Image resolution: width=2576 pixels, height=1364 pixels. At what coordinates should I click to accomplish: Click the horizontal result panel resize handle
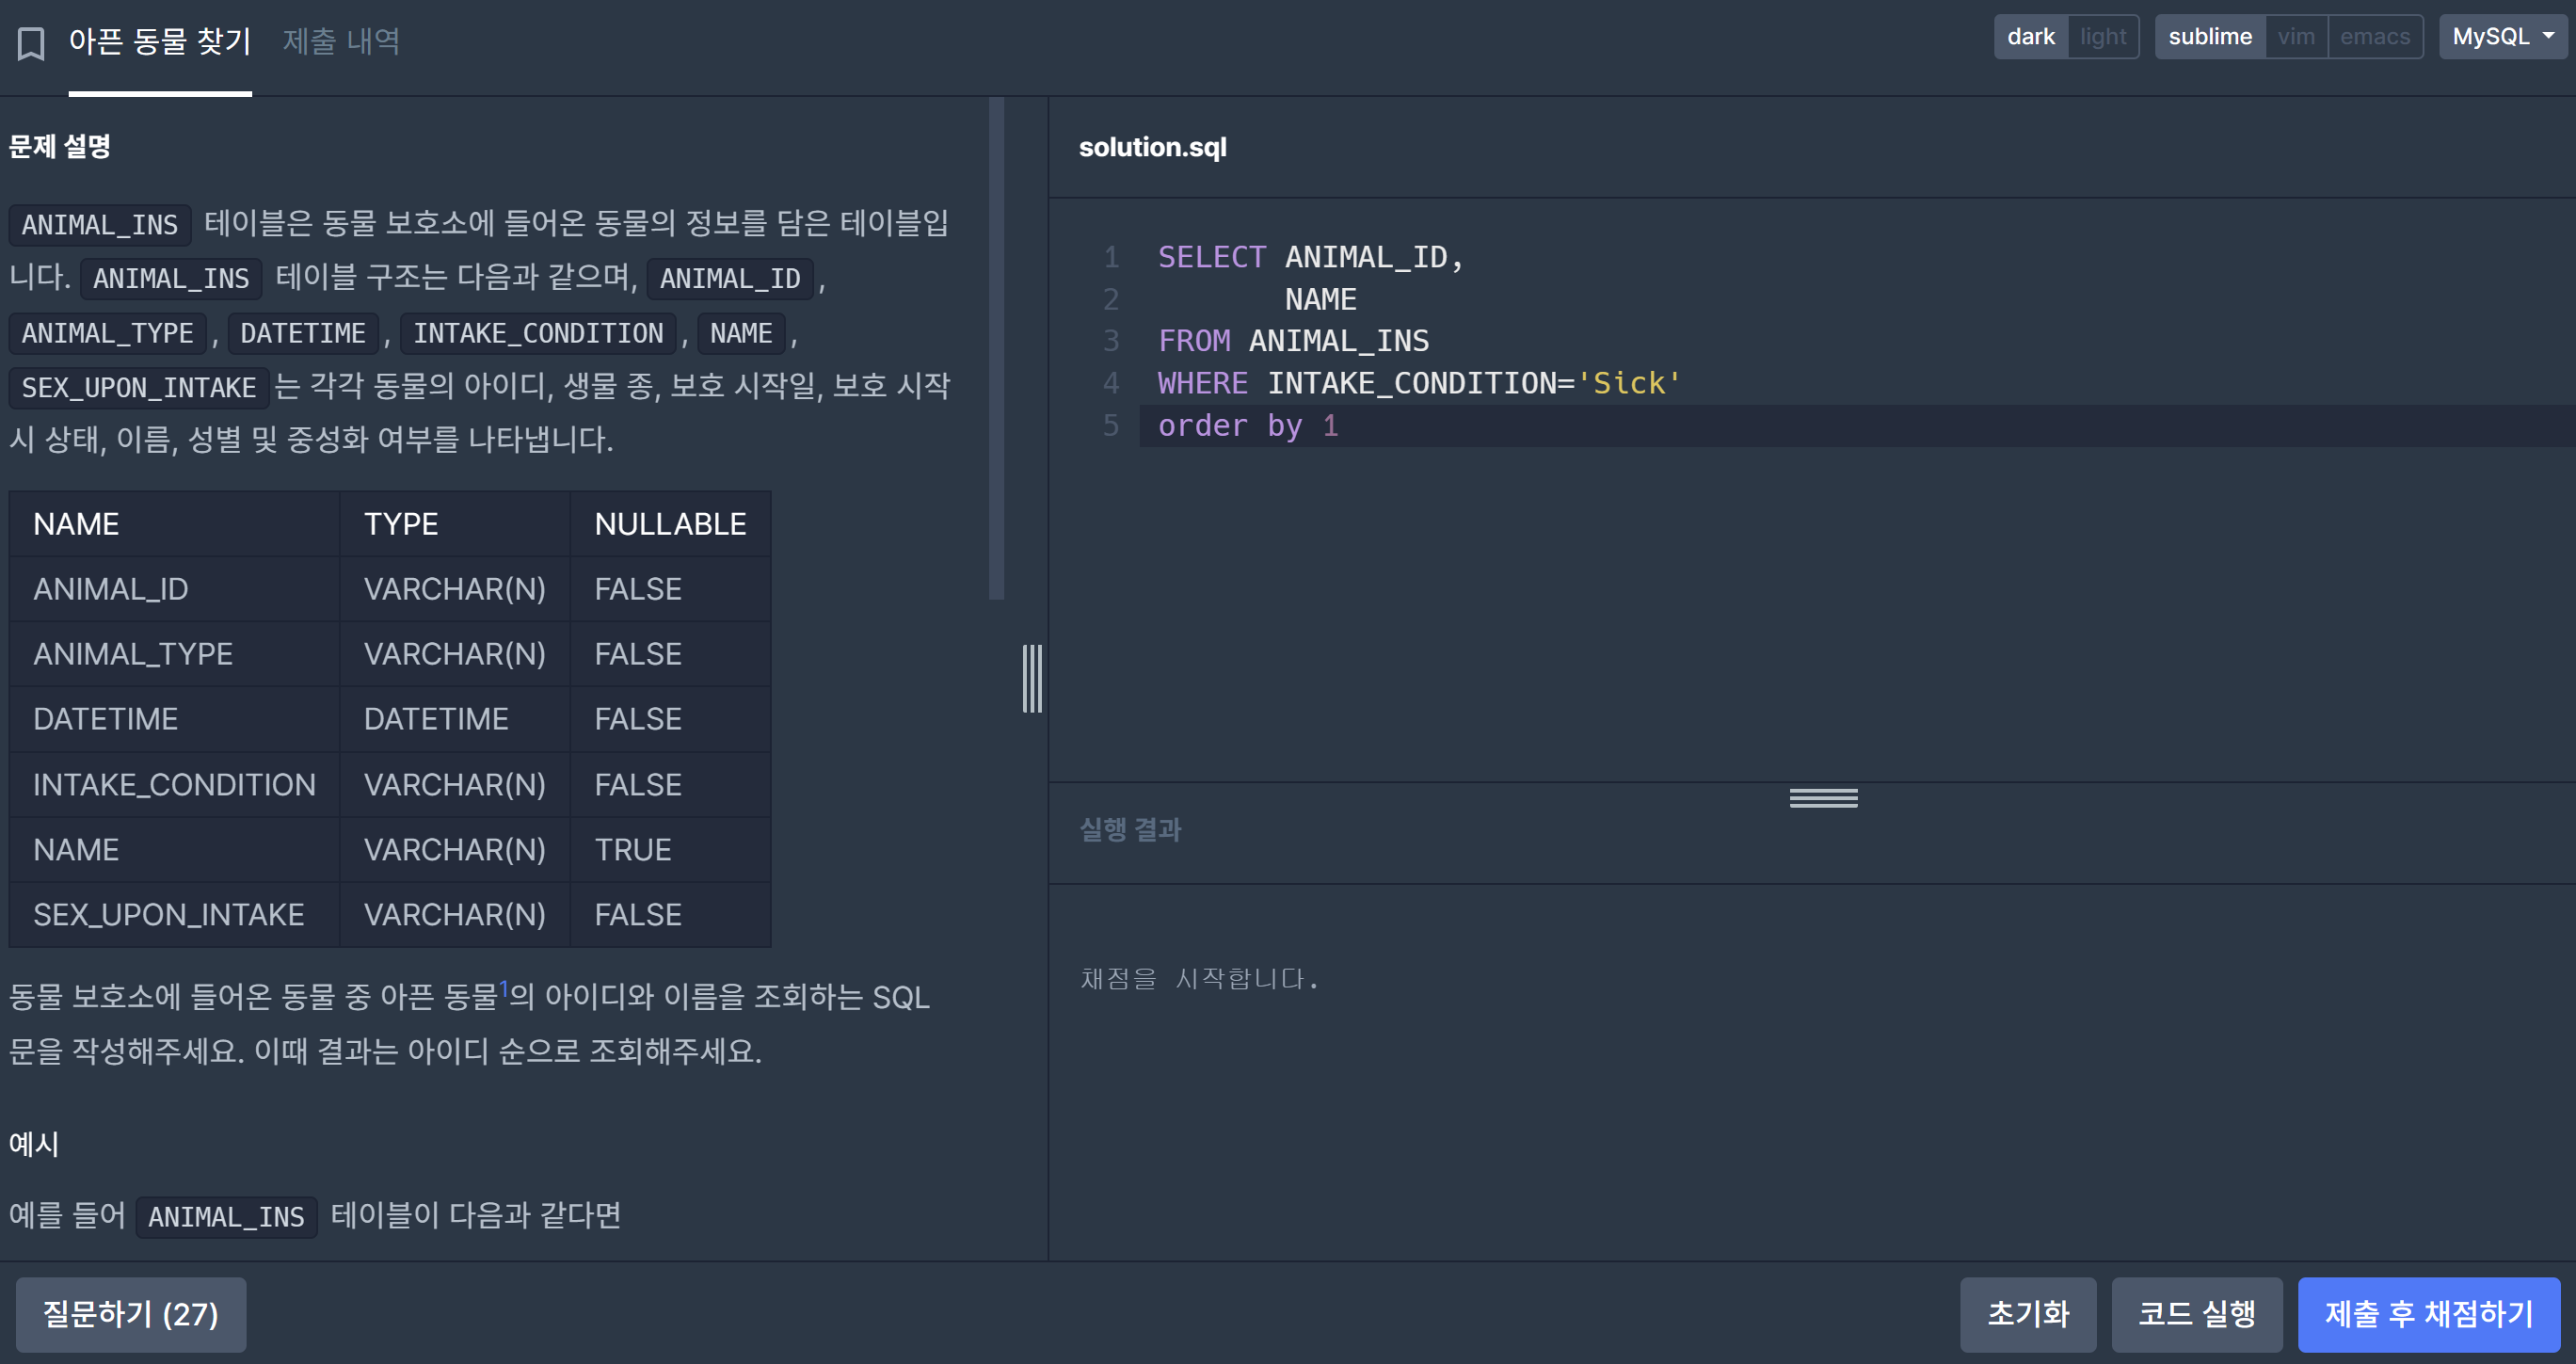(x=1823, y=798)
